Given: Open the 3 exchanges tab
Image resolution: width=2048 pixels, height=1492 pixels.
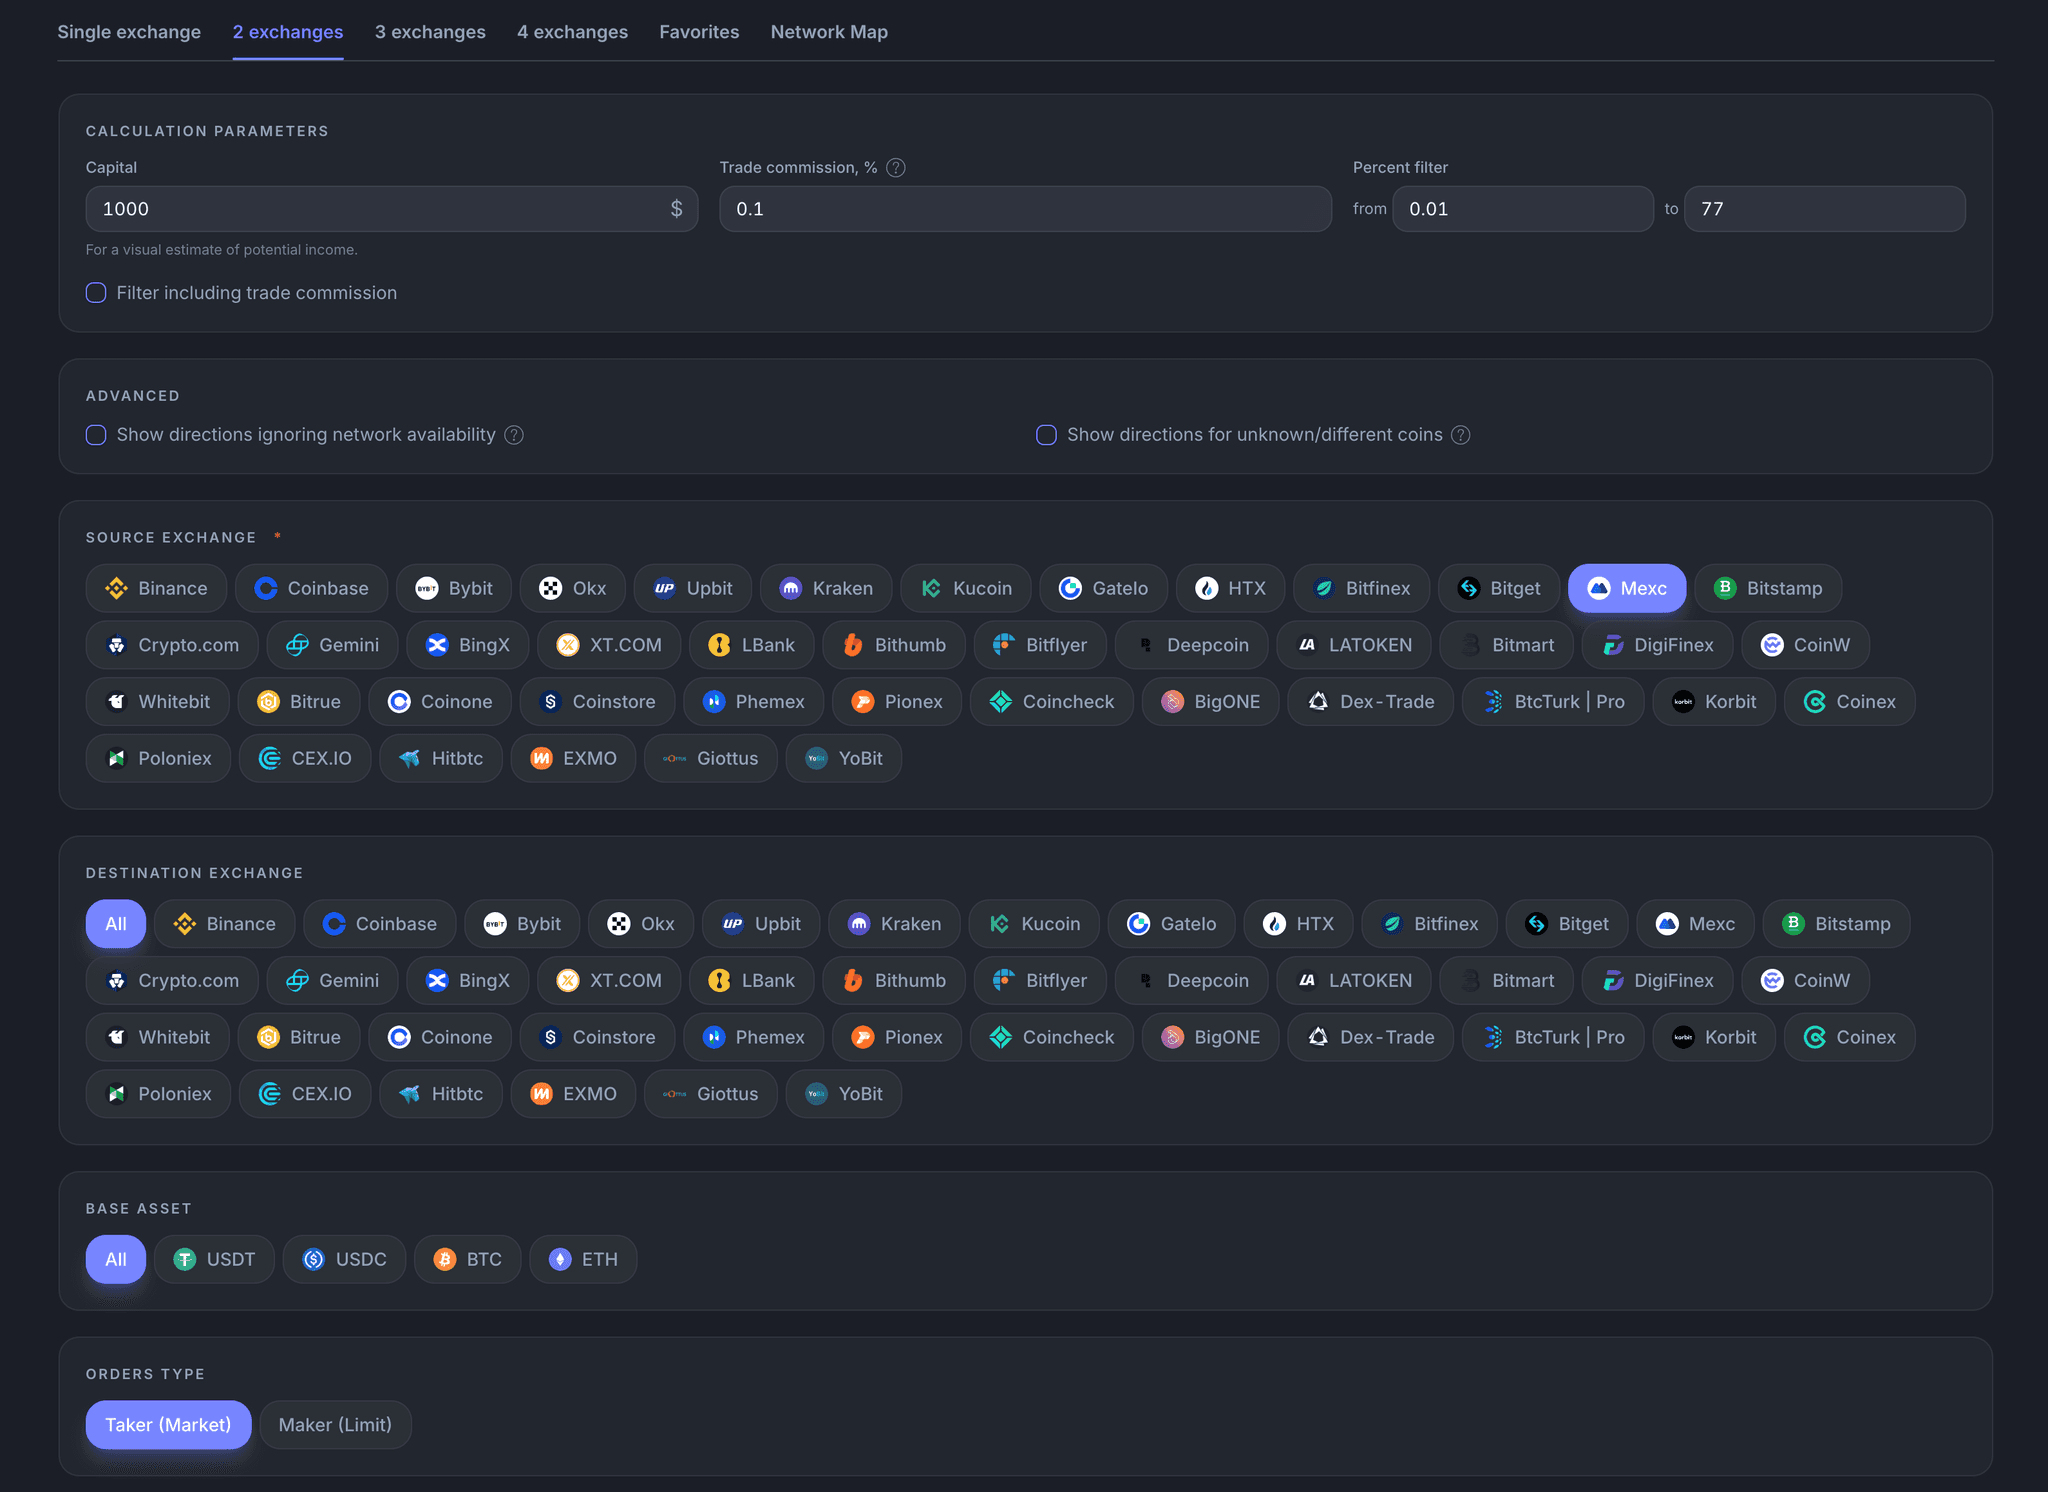Looking at the screenshot, I should (x=430, y=32).
